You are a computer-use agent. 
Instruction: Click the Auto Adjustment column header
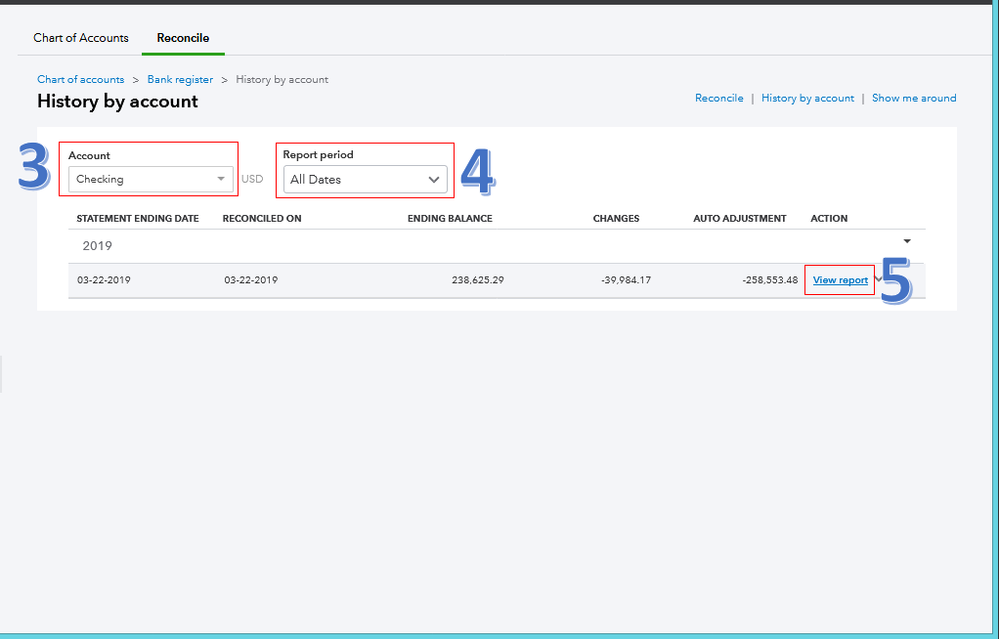(x=740, y=219)
